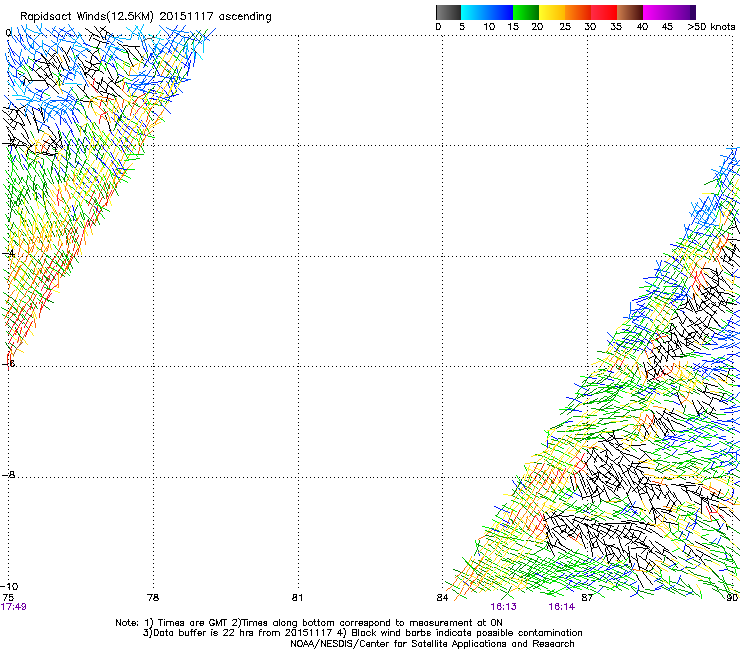Click the latitude label 0
This screenshot has height=650, width=740.
(x=8, y=33)
